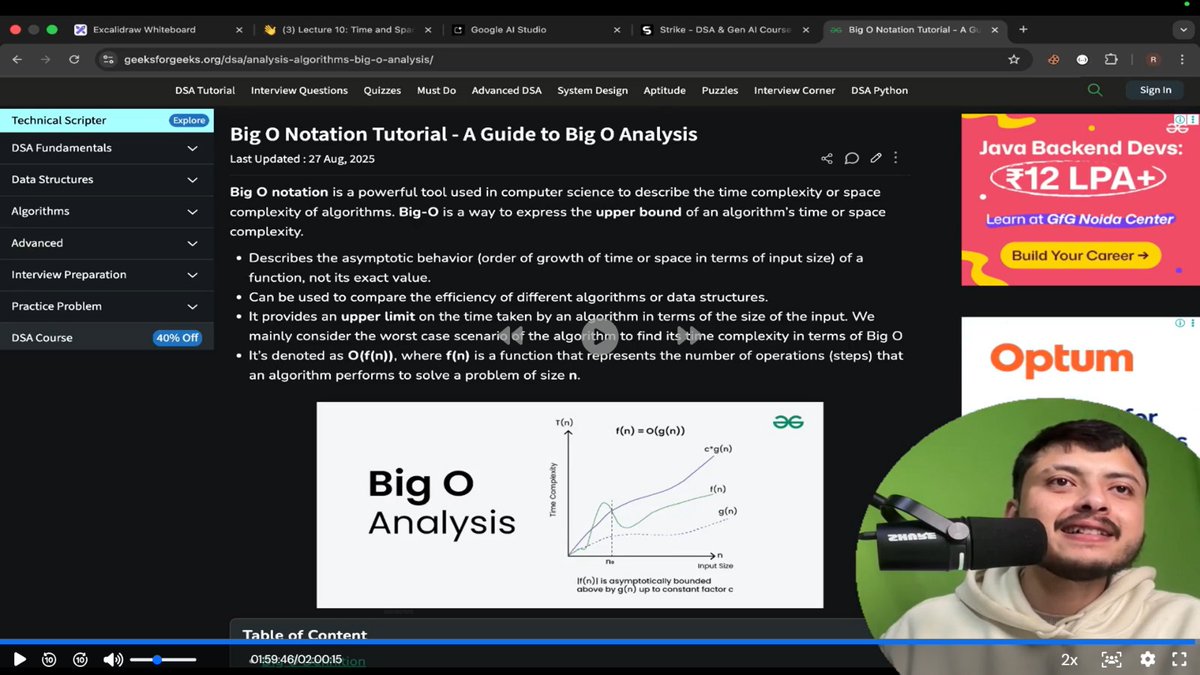1200x675 pixels.
Task: Change the 2x playback speed
Action: [1069, 660]
